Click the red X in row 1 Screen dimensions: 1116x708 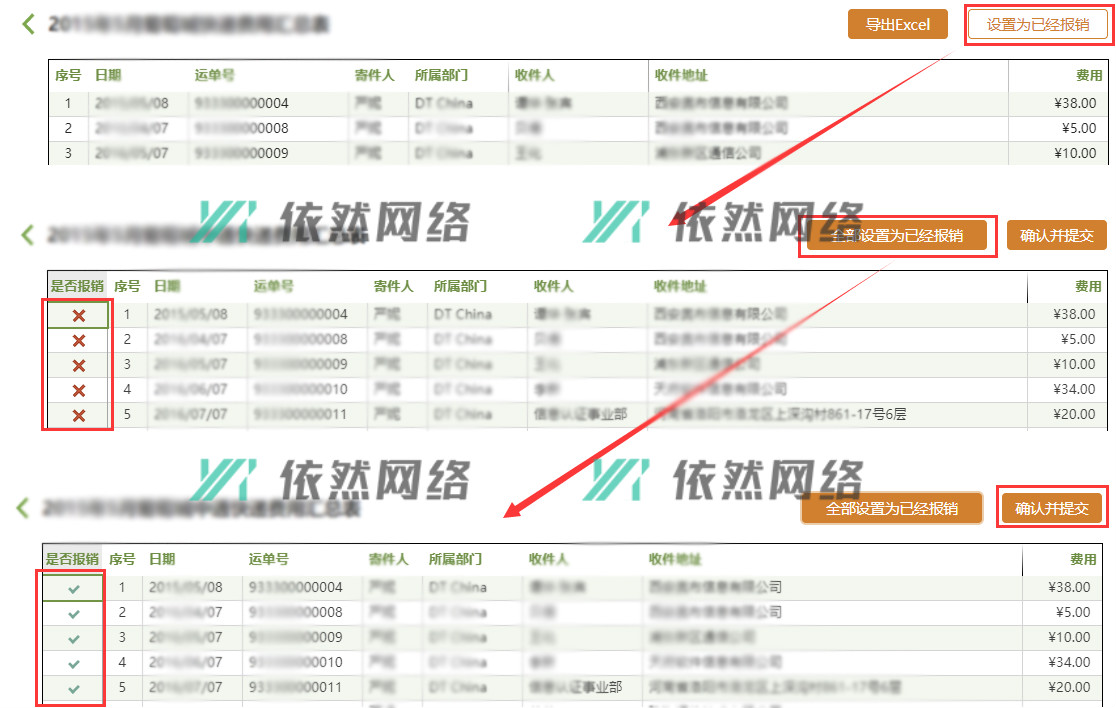[78, 315]
